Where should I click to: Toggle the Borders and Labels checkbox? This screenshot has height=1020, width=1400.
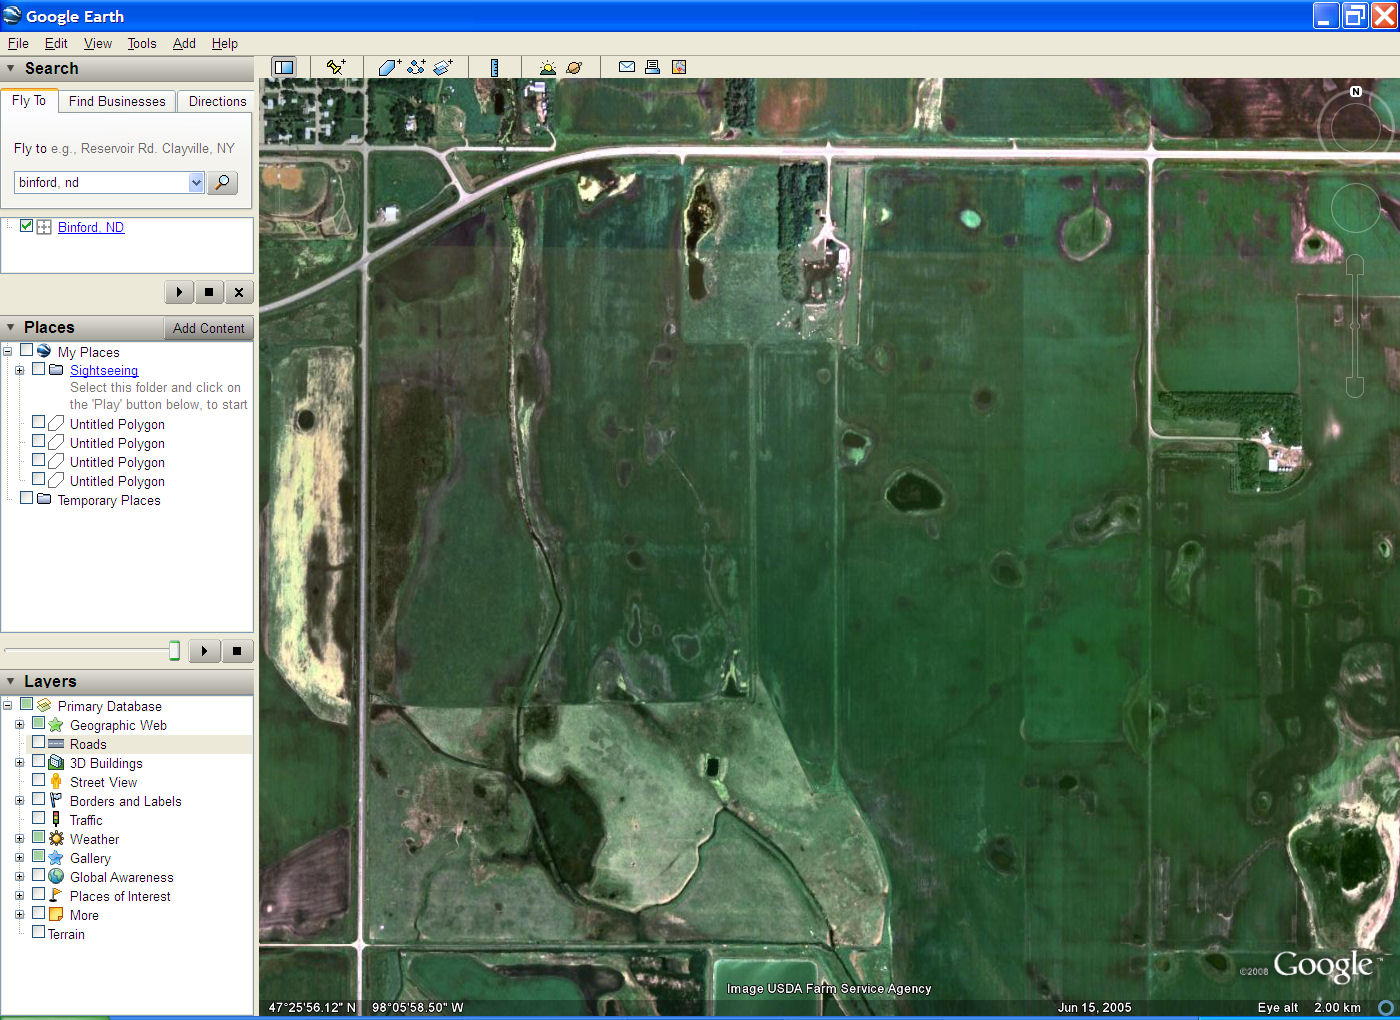[38, 800]
